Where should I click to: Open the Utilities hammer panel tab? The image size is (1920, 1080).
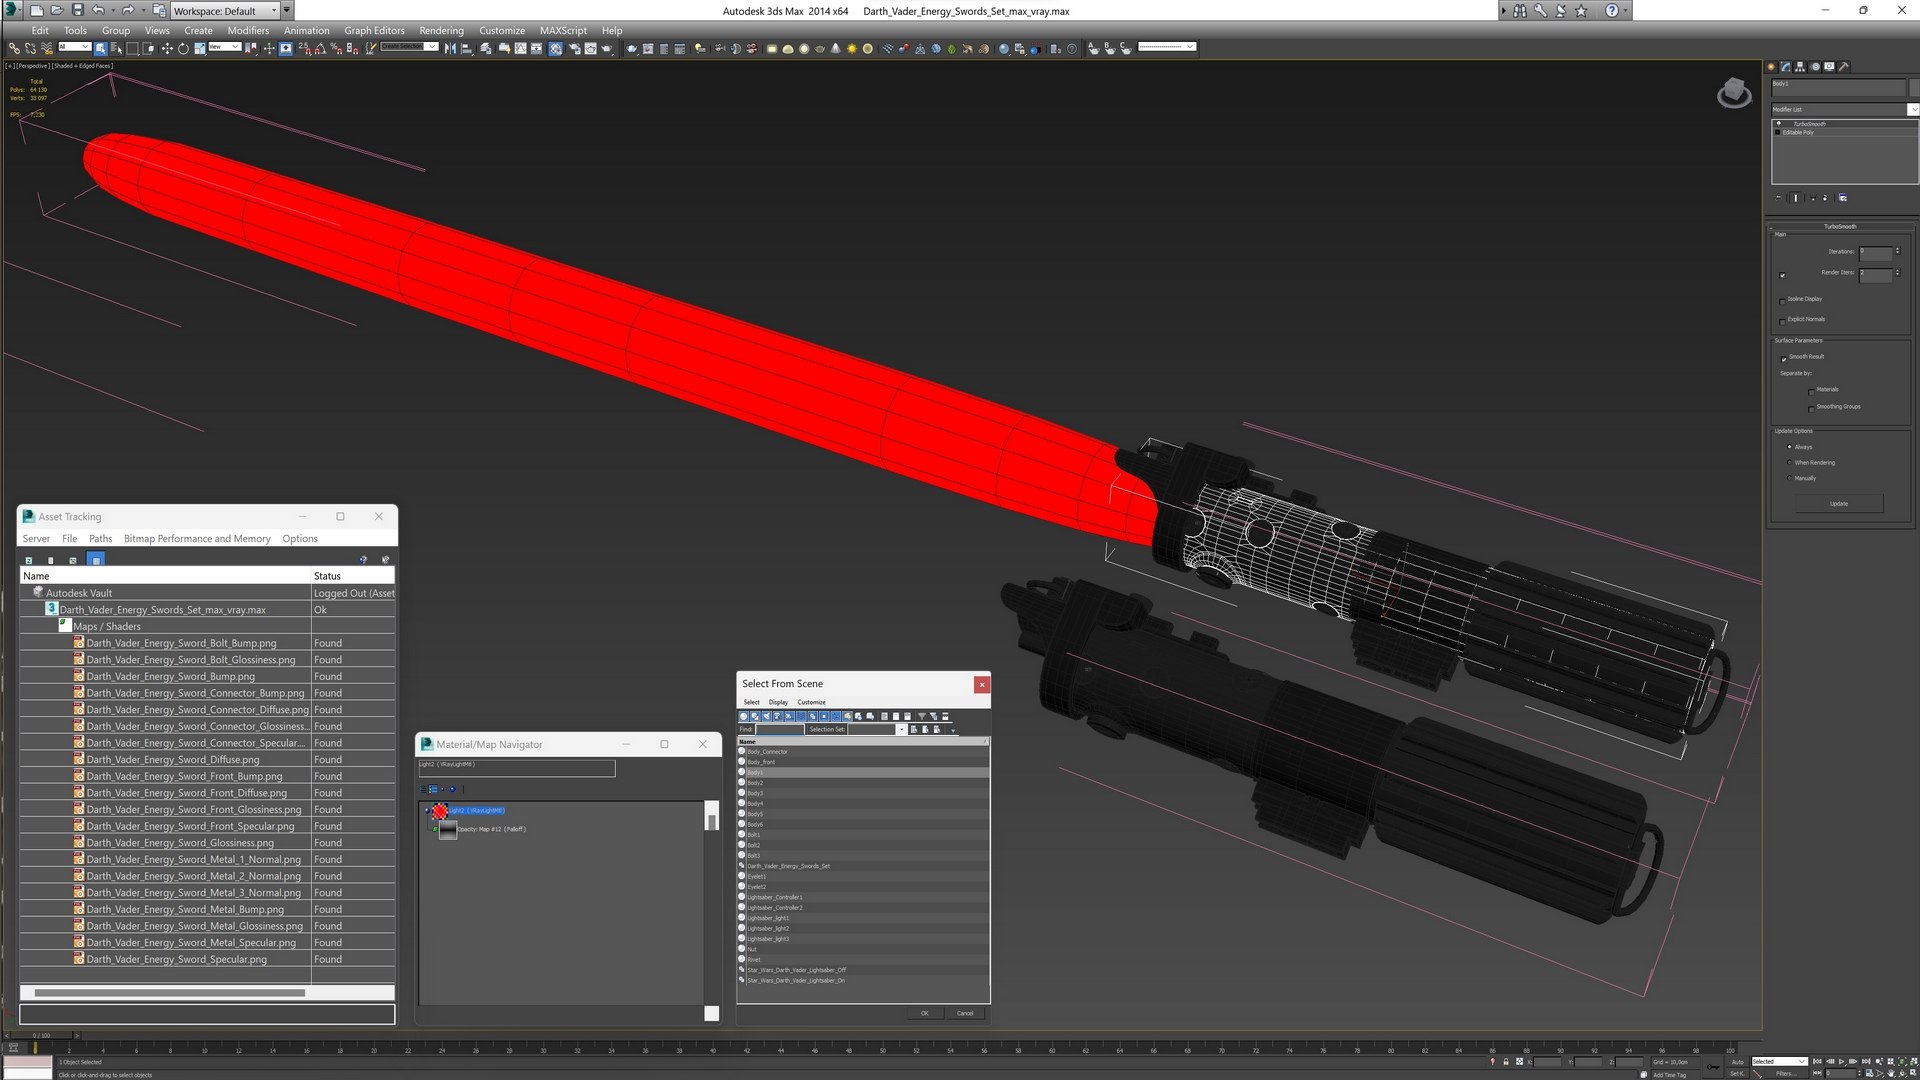point(1844,67)
